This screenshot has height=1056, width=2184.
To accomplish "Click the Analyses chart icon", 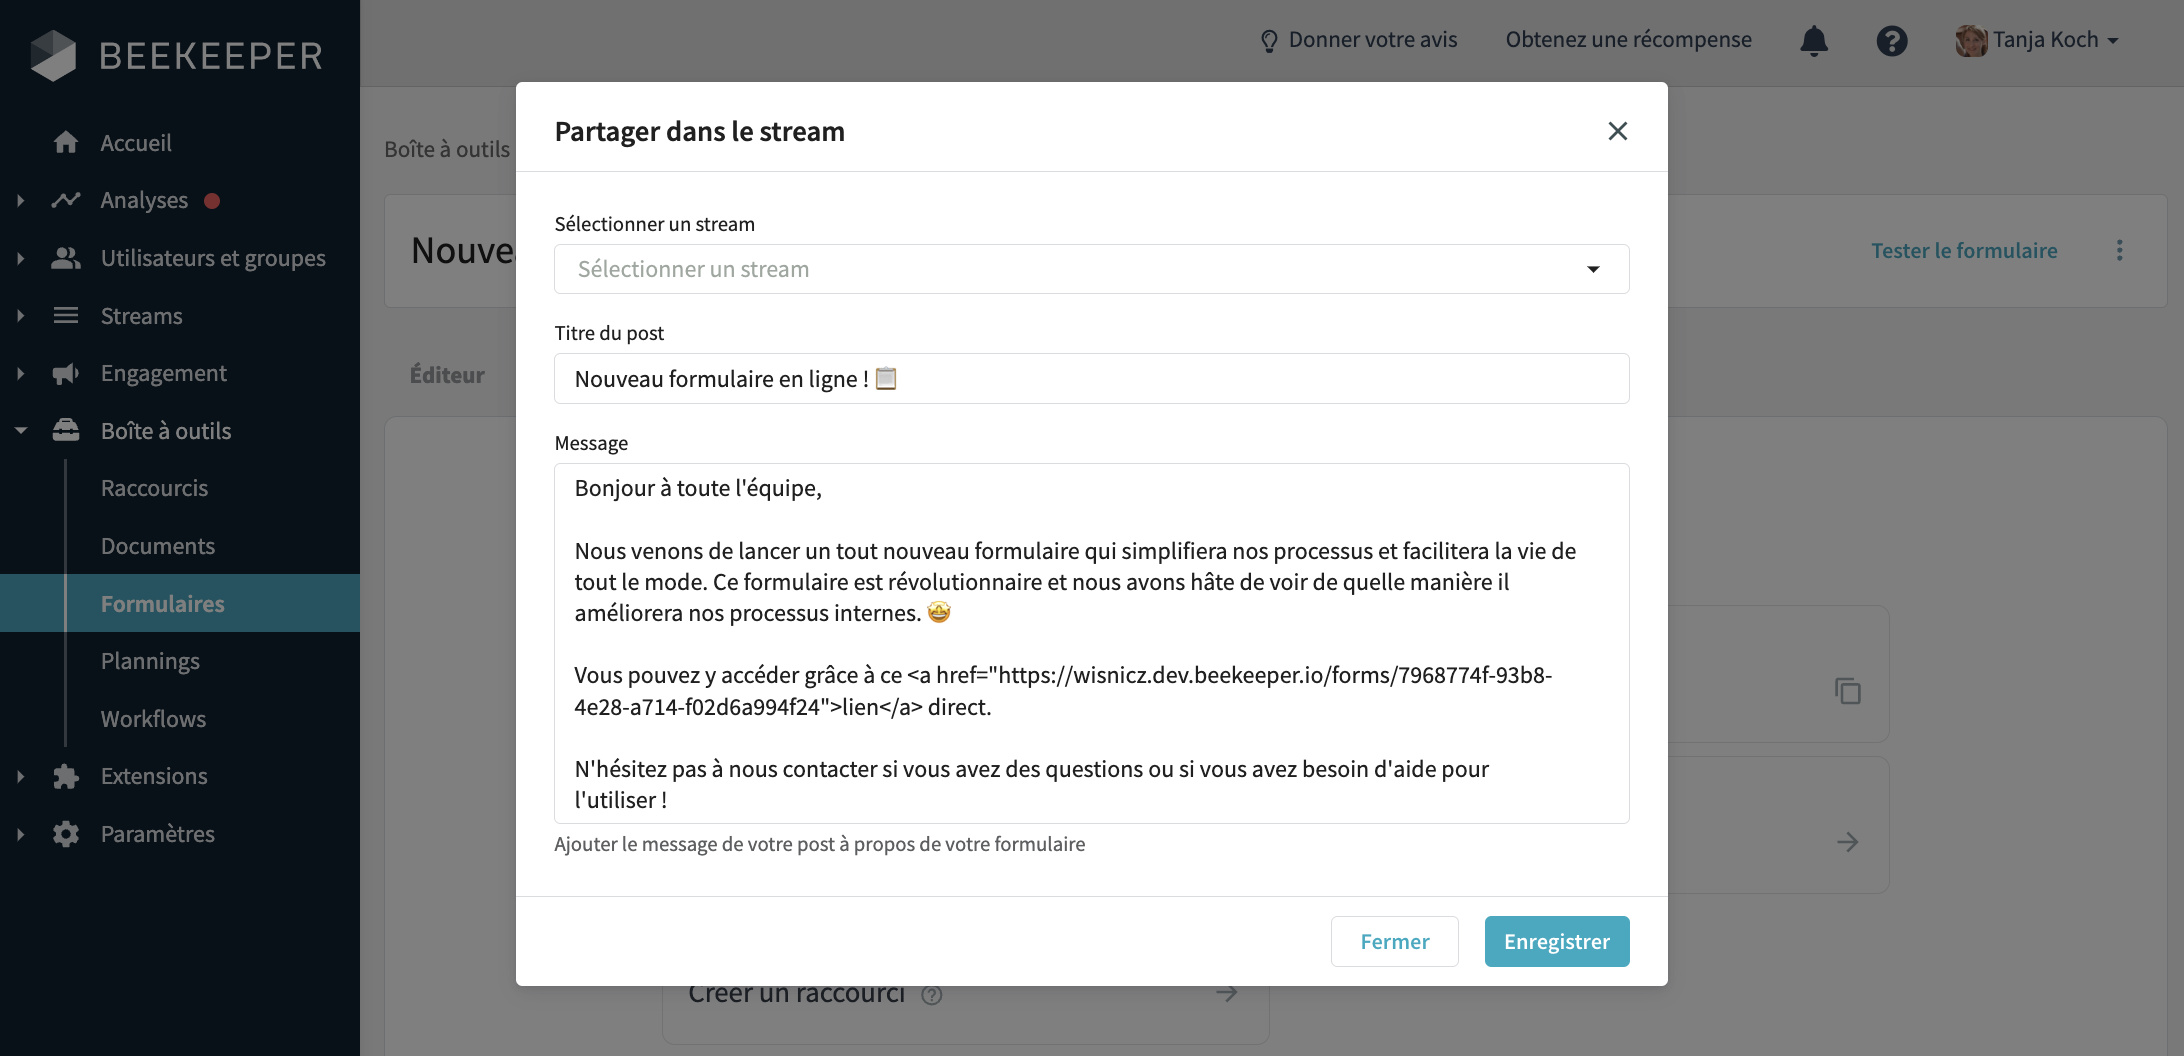I will (66, 200).
